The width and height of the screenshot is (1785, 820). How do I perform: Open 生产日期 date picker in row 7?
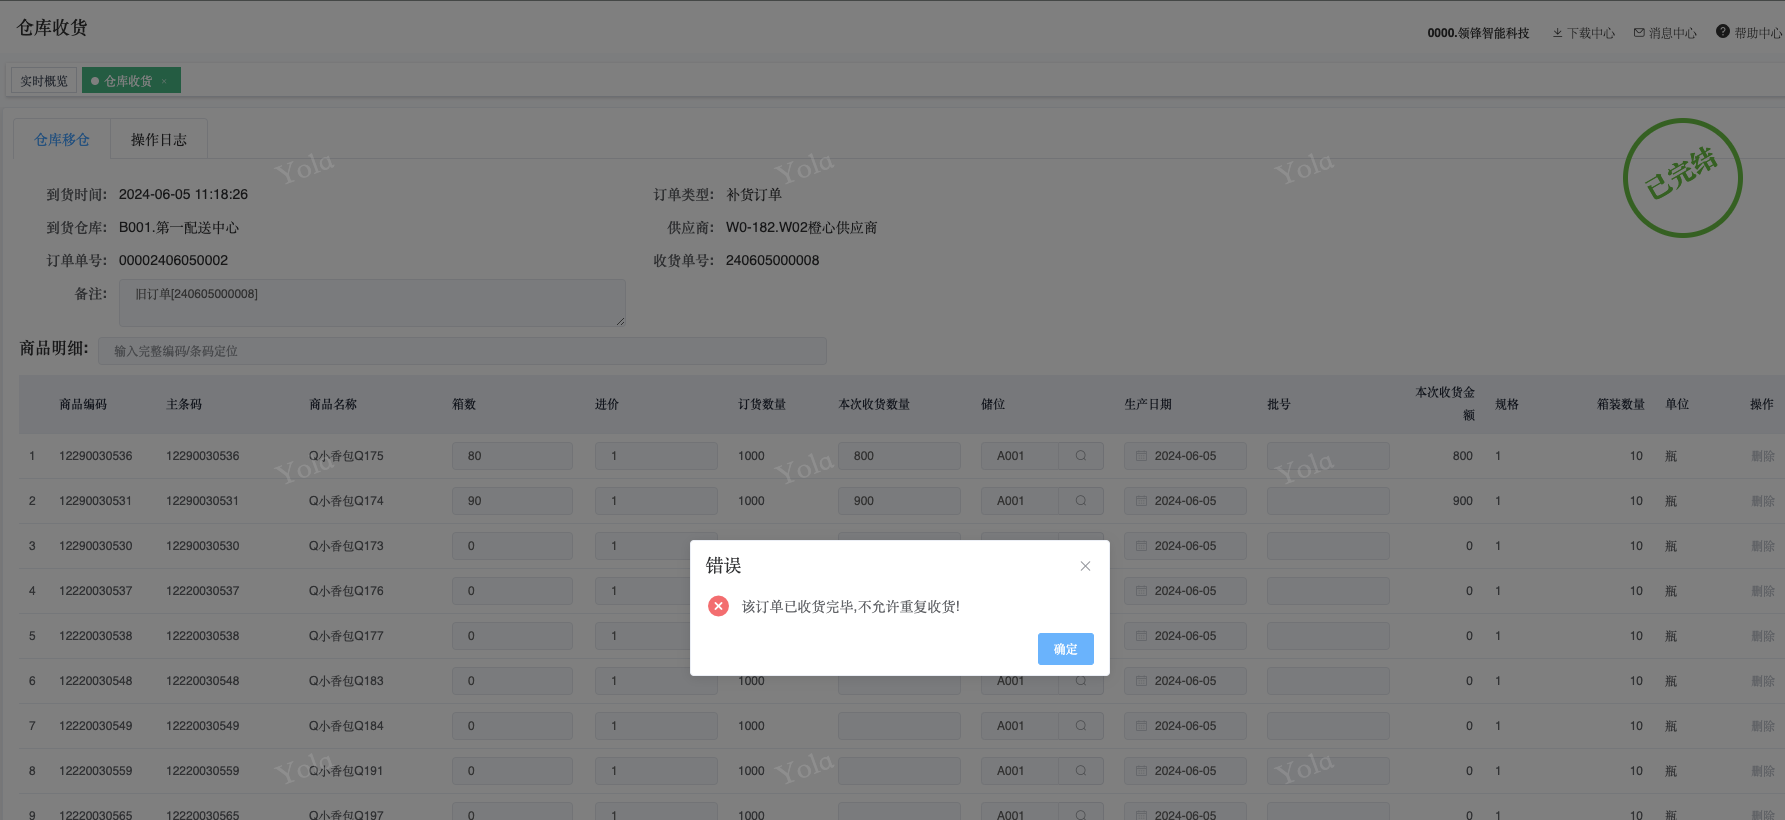[x=1185, y=726]
